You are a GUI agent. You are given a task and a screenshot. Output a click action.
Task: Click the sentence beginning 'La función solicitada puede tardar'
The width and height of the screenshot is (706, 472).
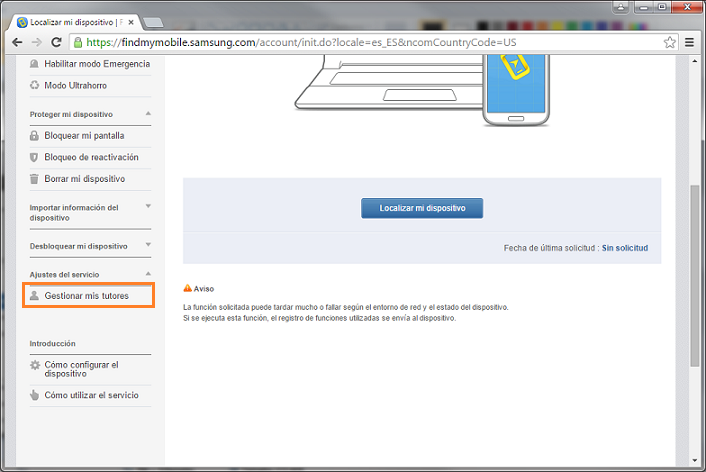click(x=346, y=307)
